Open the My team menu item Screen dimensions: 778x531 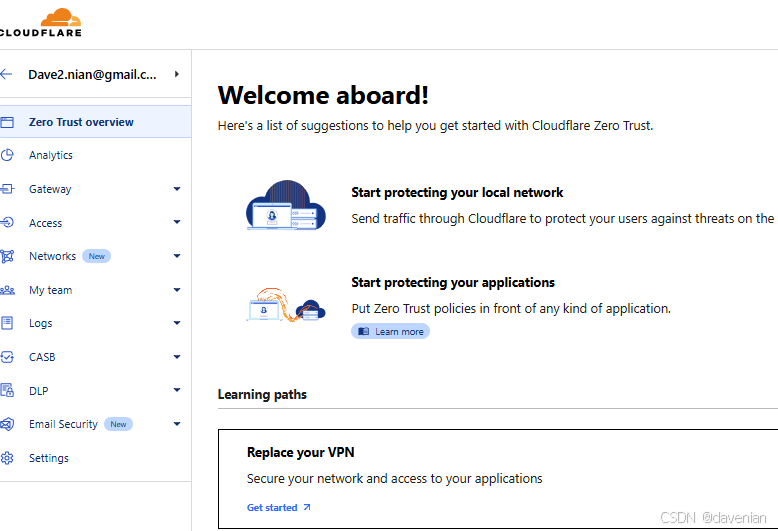51,290
